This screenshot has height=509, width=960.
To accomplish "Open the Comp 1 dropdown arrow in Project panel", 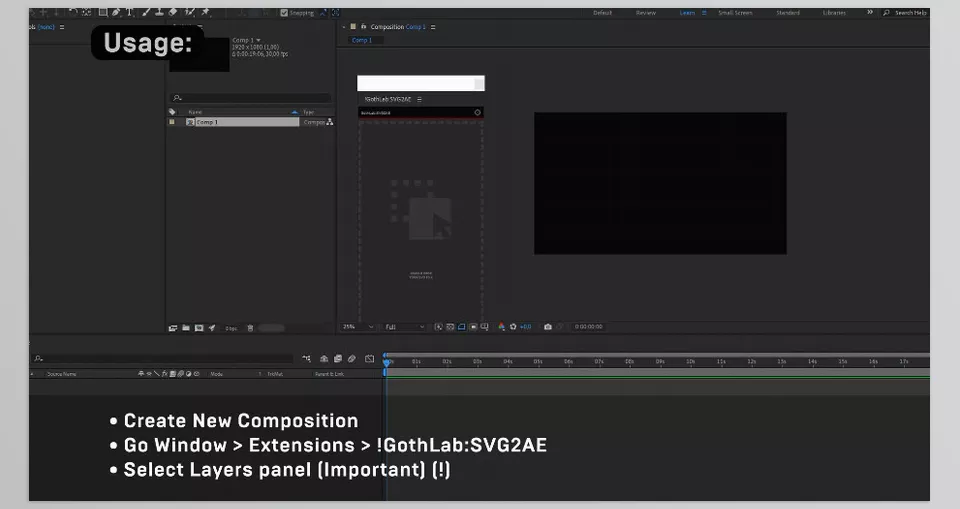I will tap(258, 40).
